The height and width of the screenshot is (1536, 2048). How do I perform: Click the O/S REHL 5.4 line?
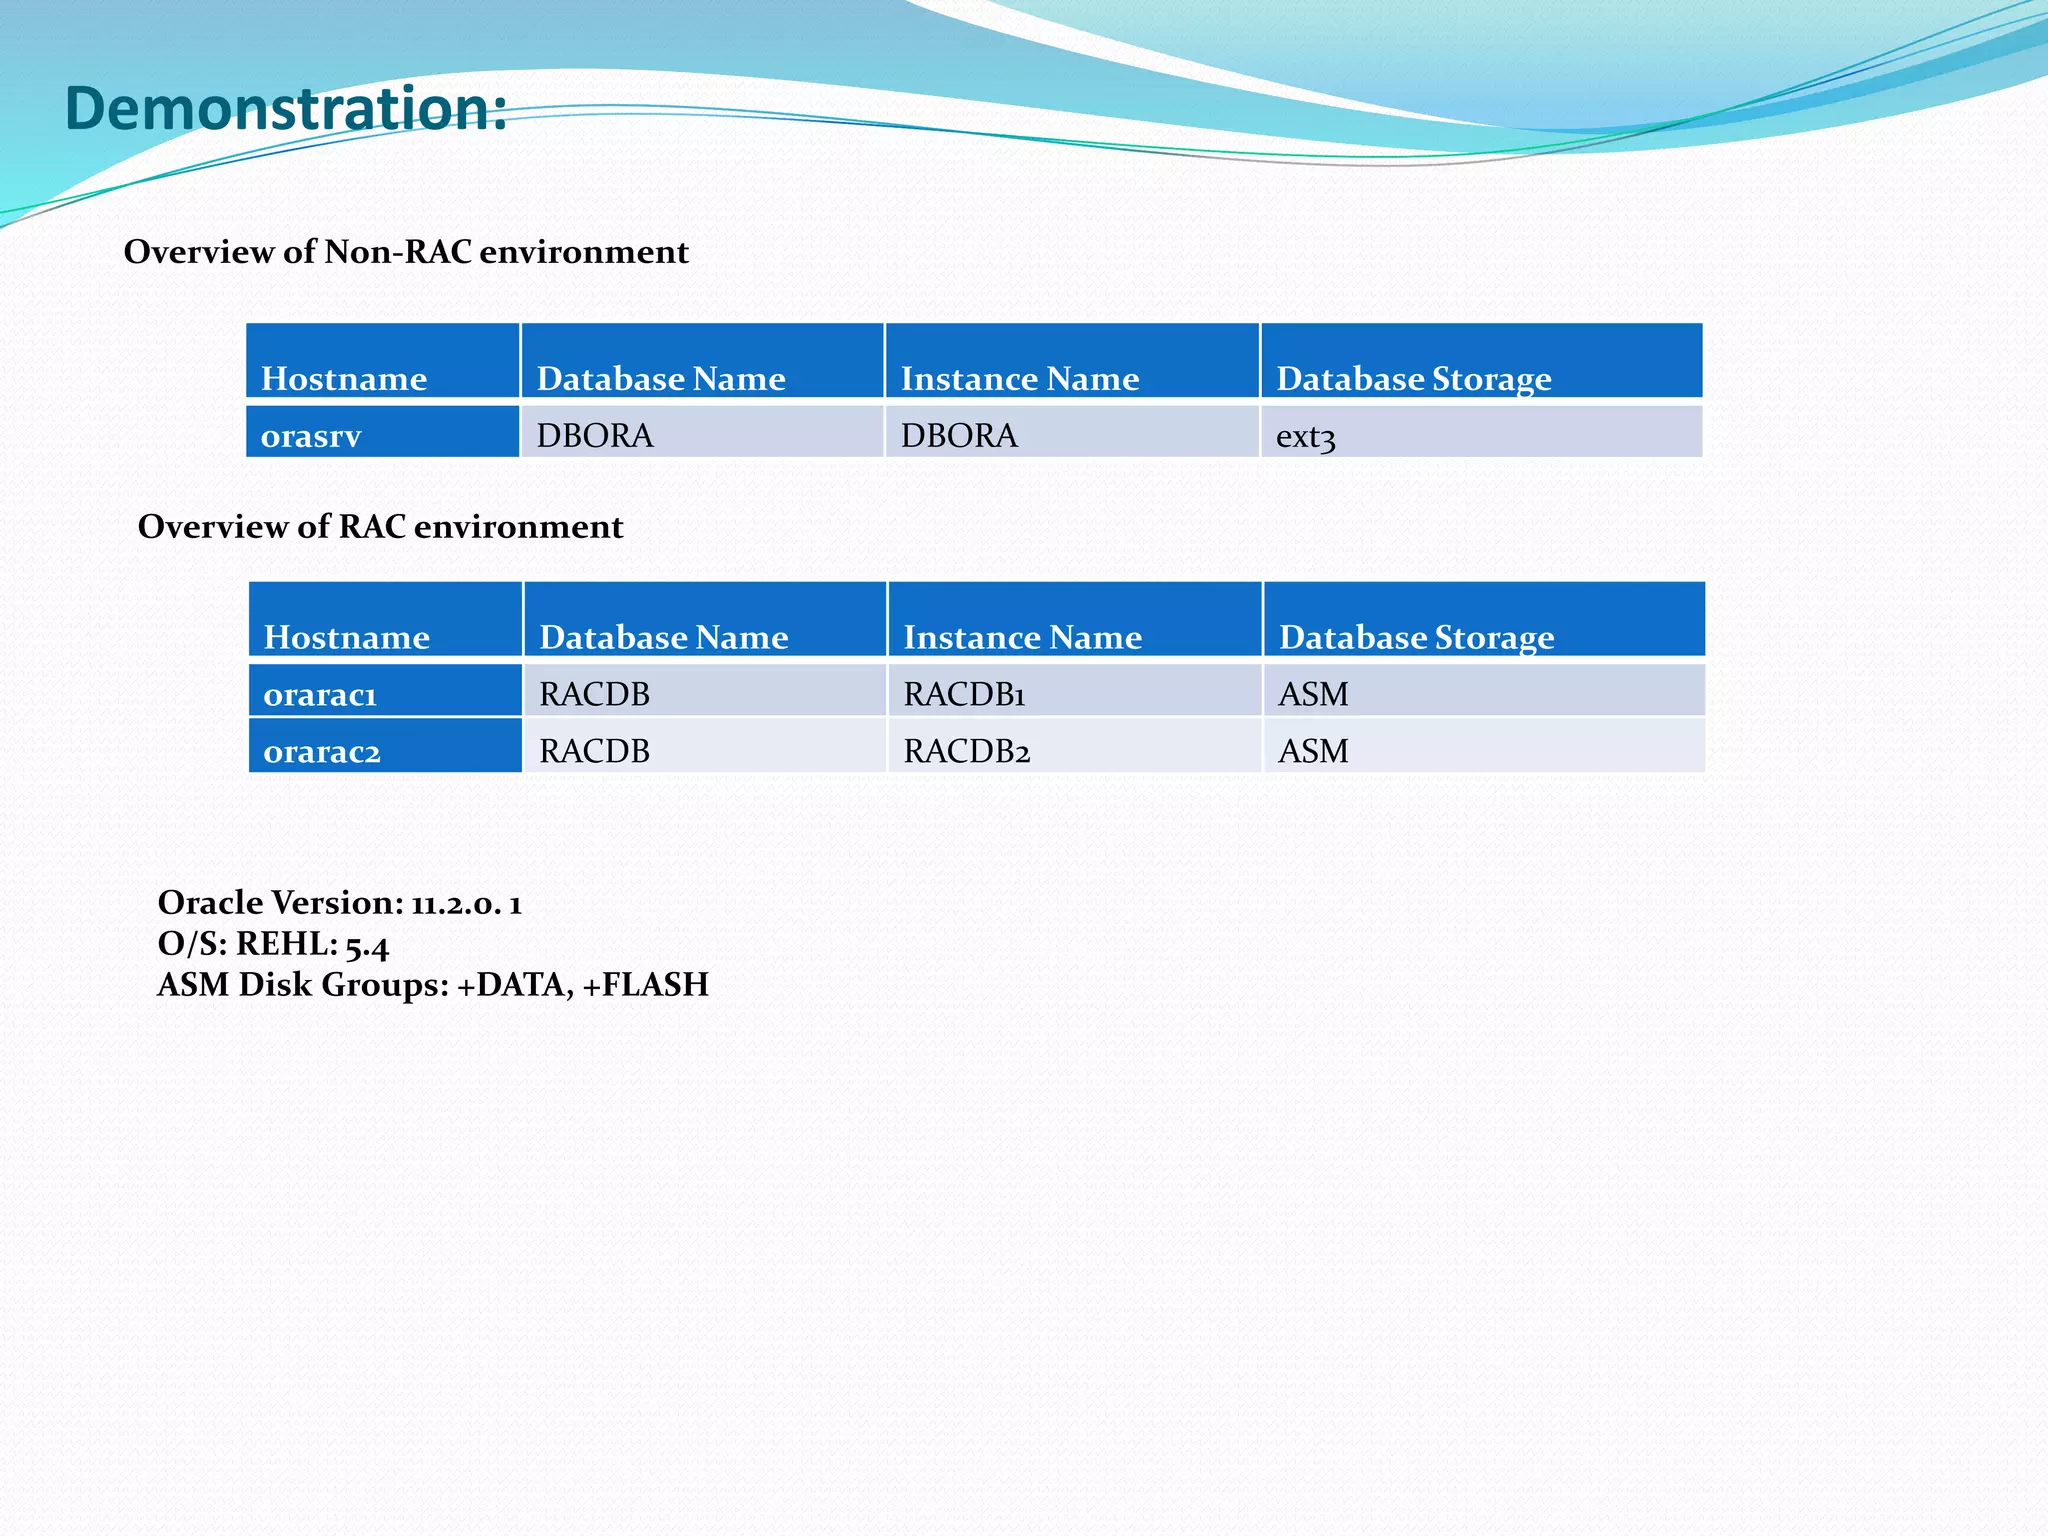(x=273, y=944)
